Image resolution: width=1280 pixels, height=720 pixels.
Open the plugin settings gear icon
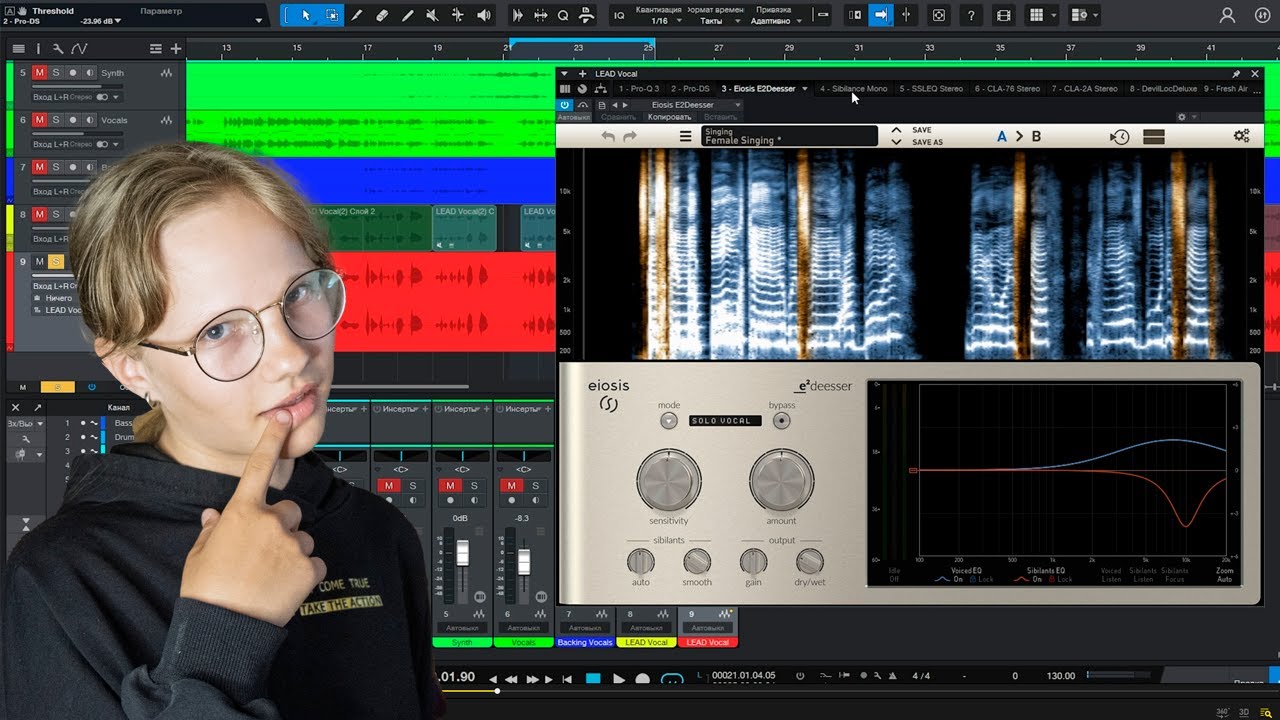tap(1241, 136)
